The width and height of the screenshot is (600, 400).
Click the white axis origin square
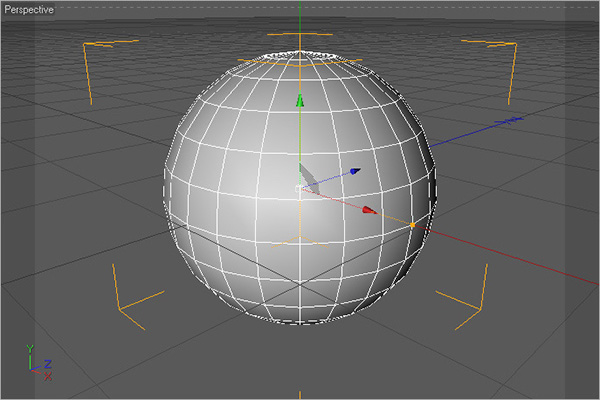pos(298,188)
